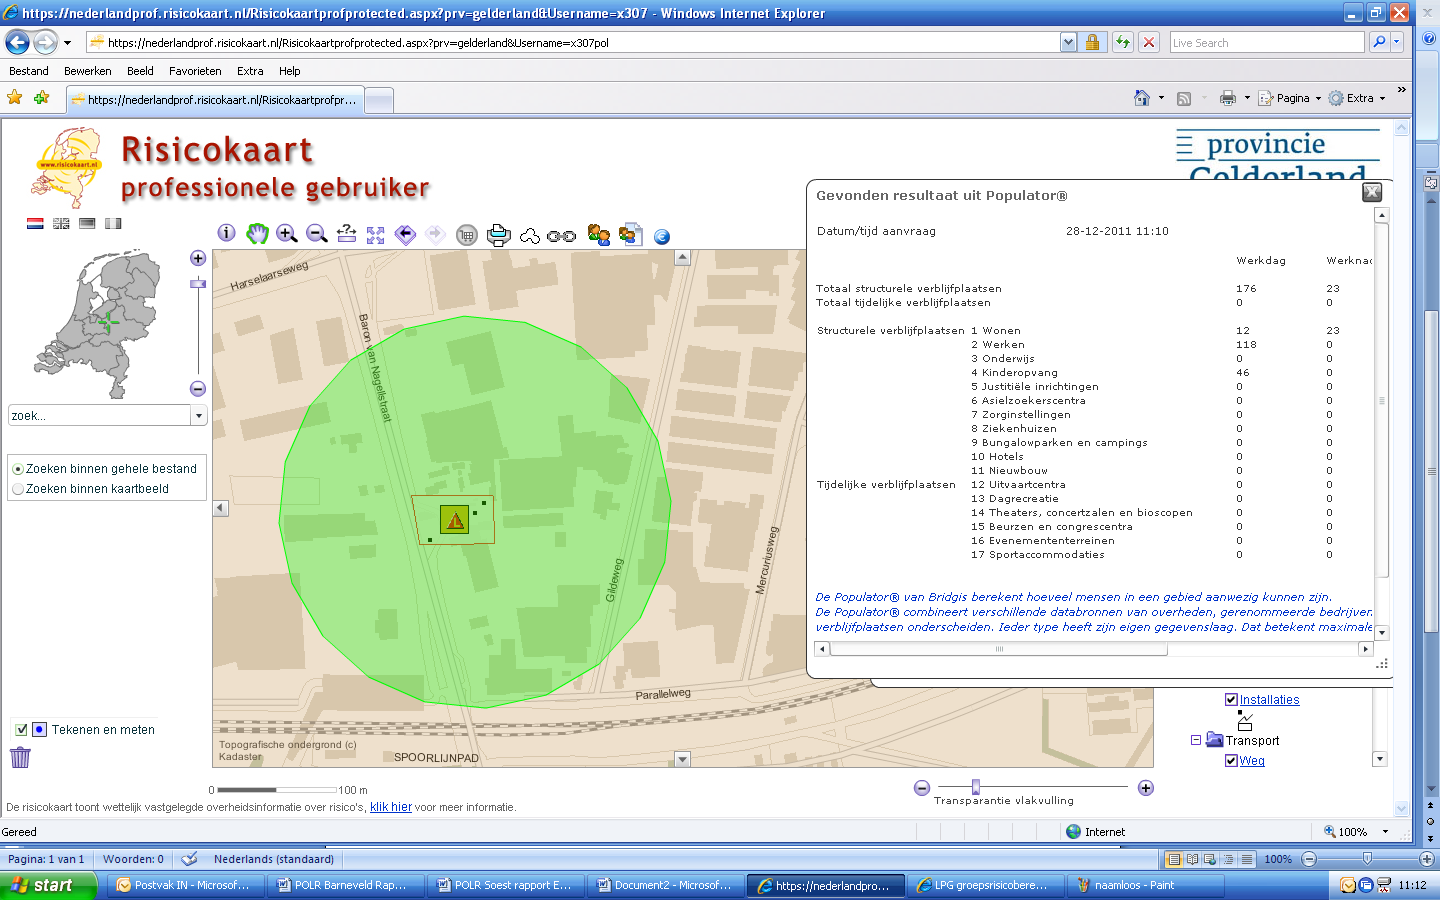
Task: Go forward to next map view
Action: point(435,234)
